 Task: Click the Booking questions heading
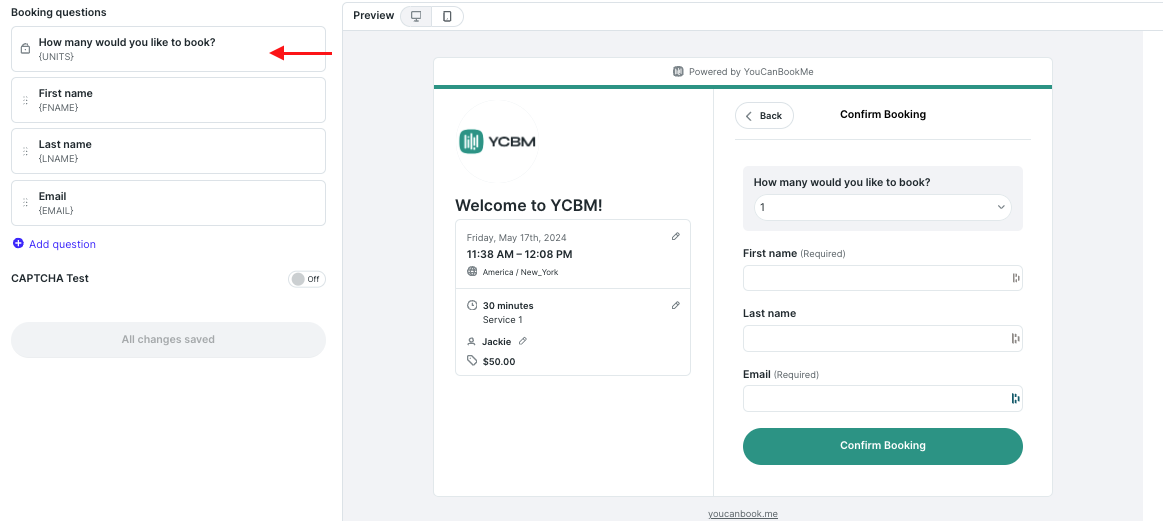pyautogui.click(x=59, y=13)
